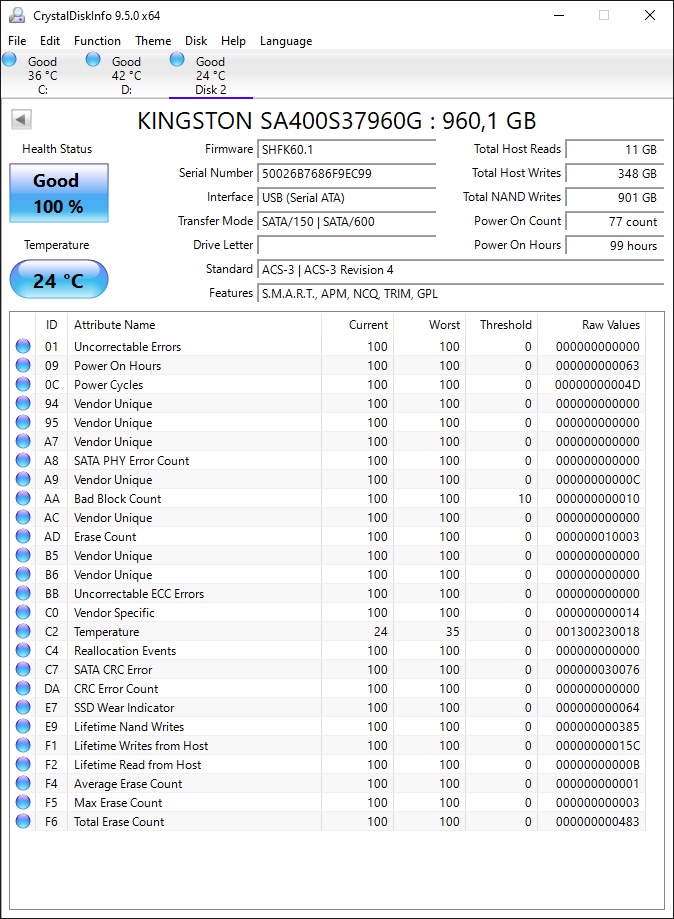
Task: Open the File menu
Action: 17,41
